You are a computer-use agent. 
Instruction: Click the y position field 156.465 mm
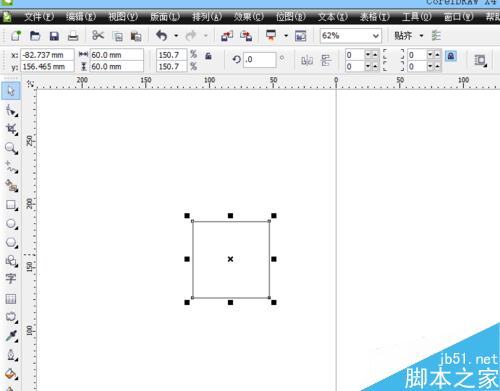47,66
